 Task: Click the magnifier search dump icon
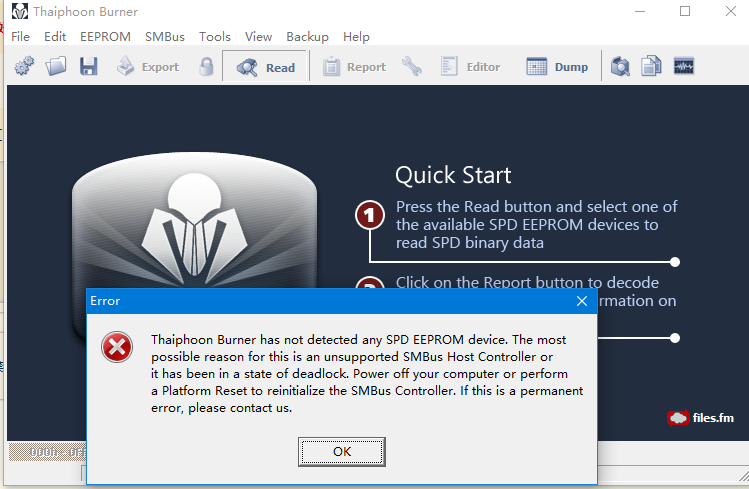(x=620, y=66)
